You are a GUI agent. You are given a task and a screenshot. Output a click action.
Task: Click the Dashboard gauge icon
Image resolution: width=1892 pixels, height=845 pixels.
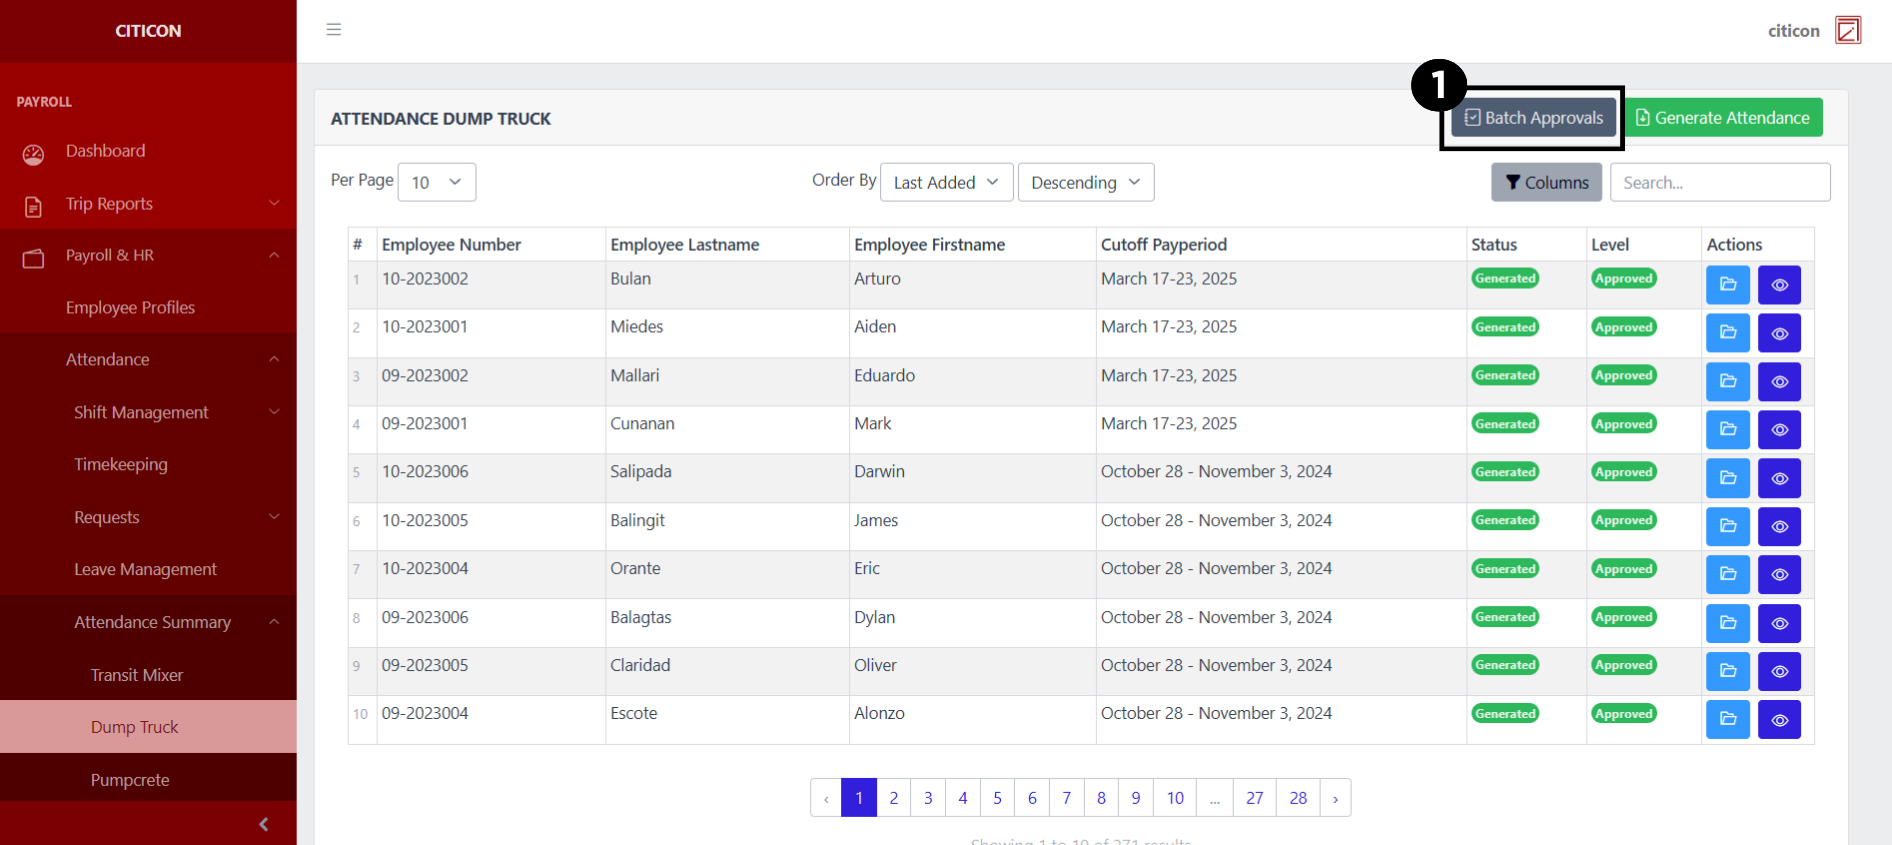pos(34,154)
